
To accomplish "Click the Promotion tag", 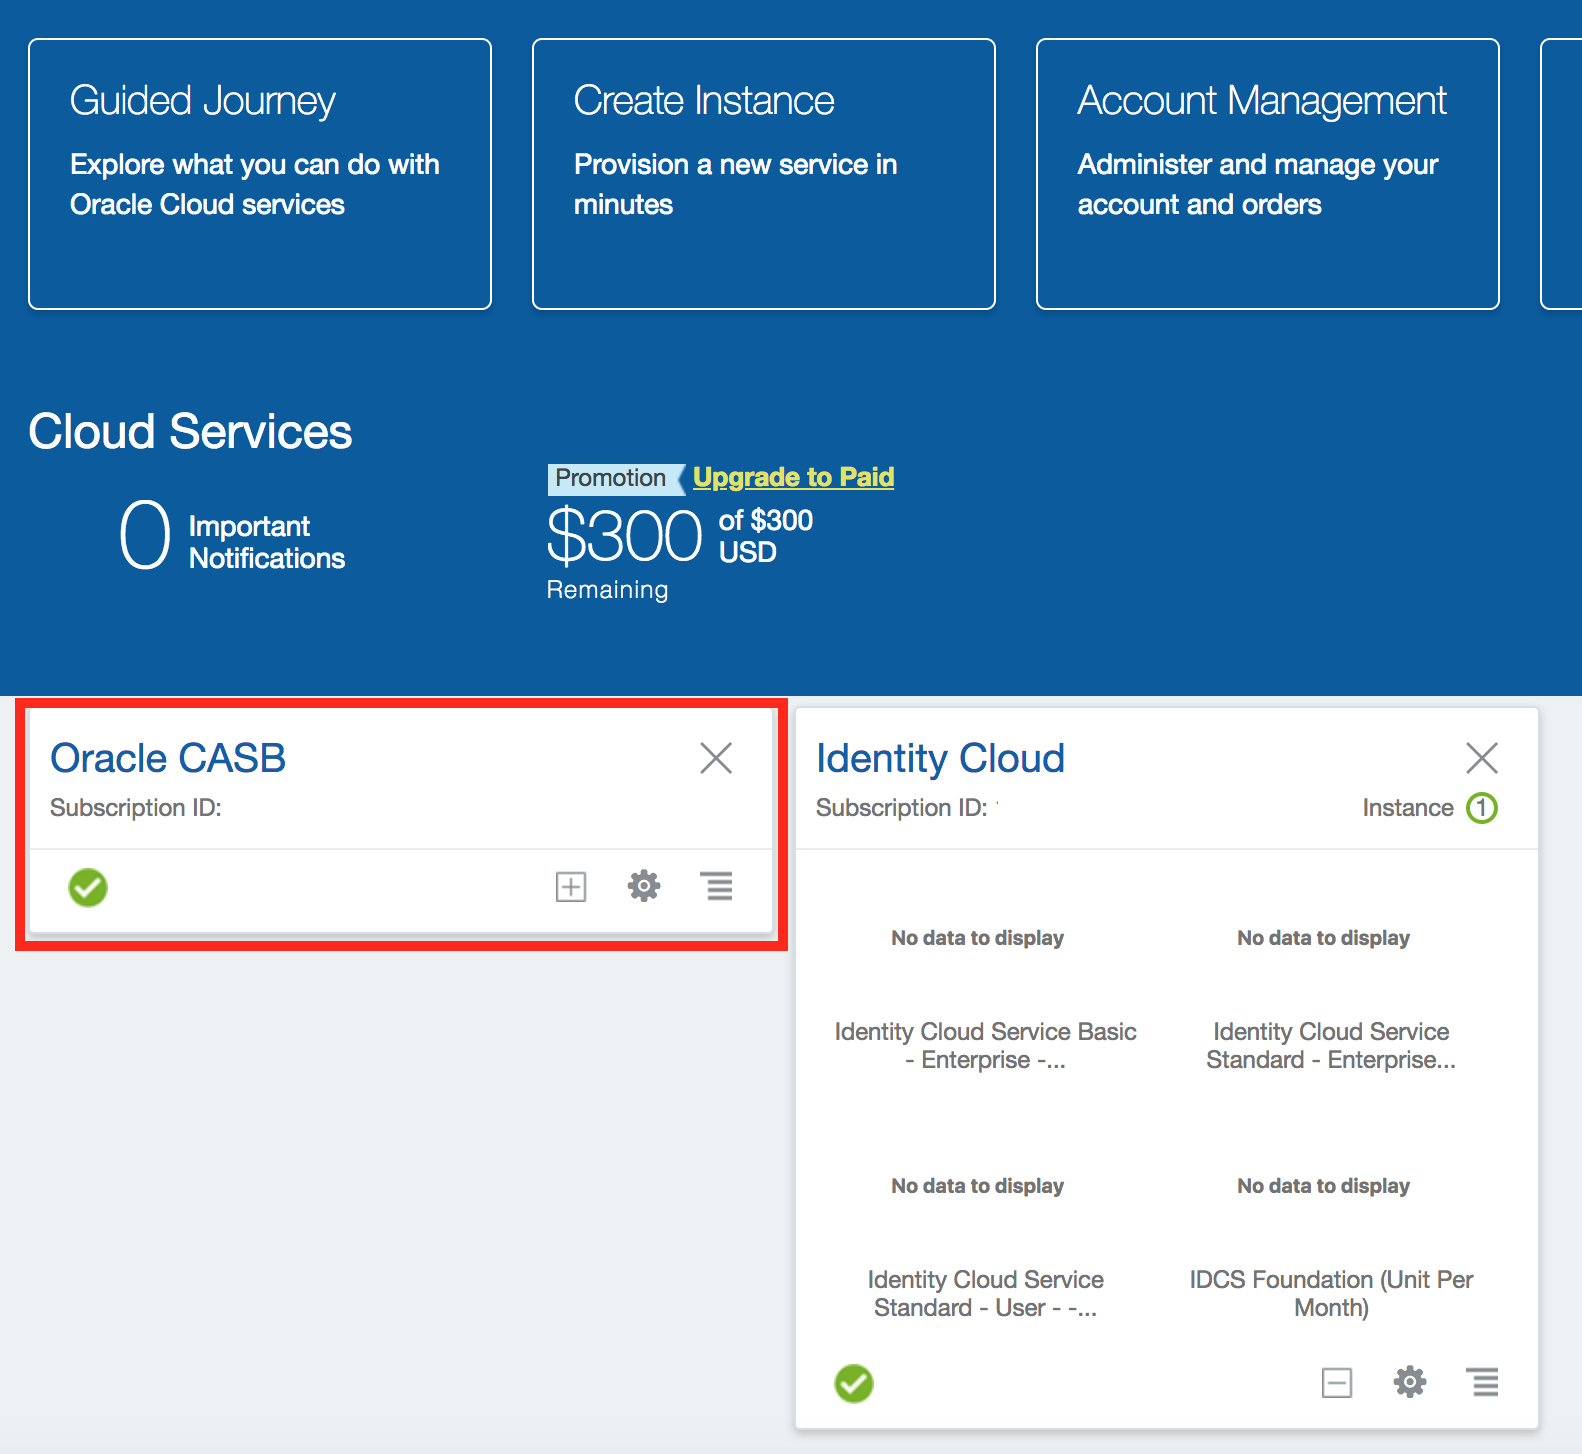I will coord(614,478).
